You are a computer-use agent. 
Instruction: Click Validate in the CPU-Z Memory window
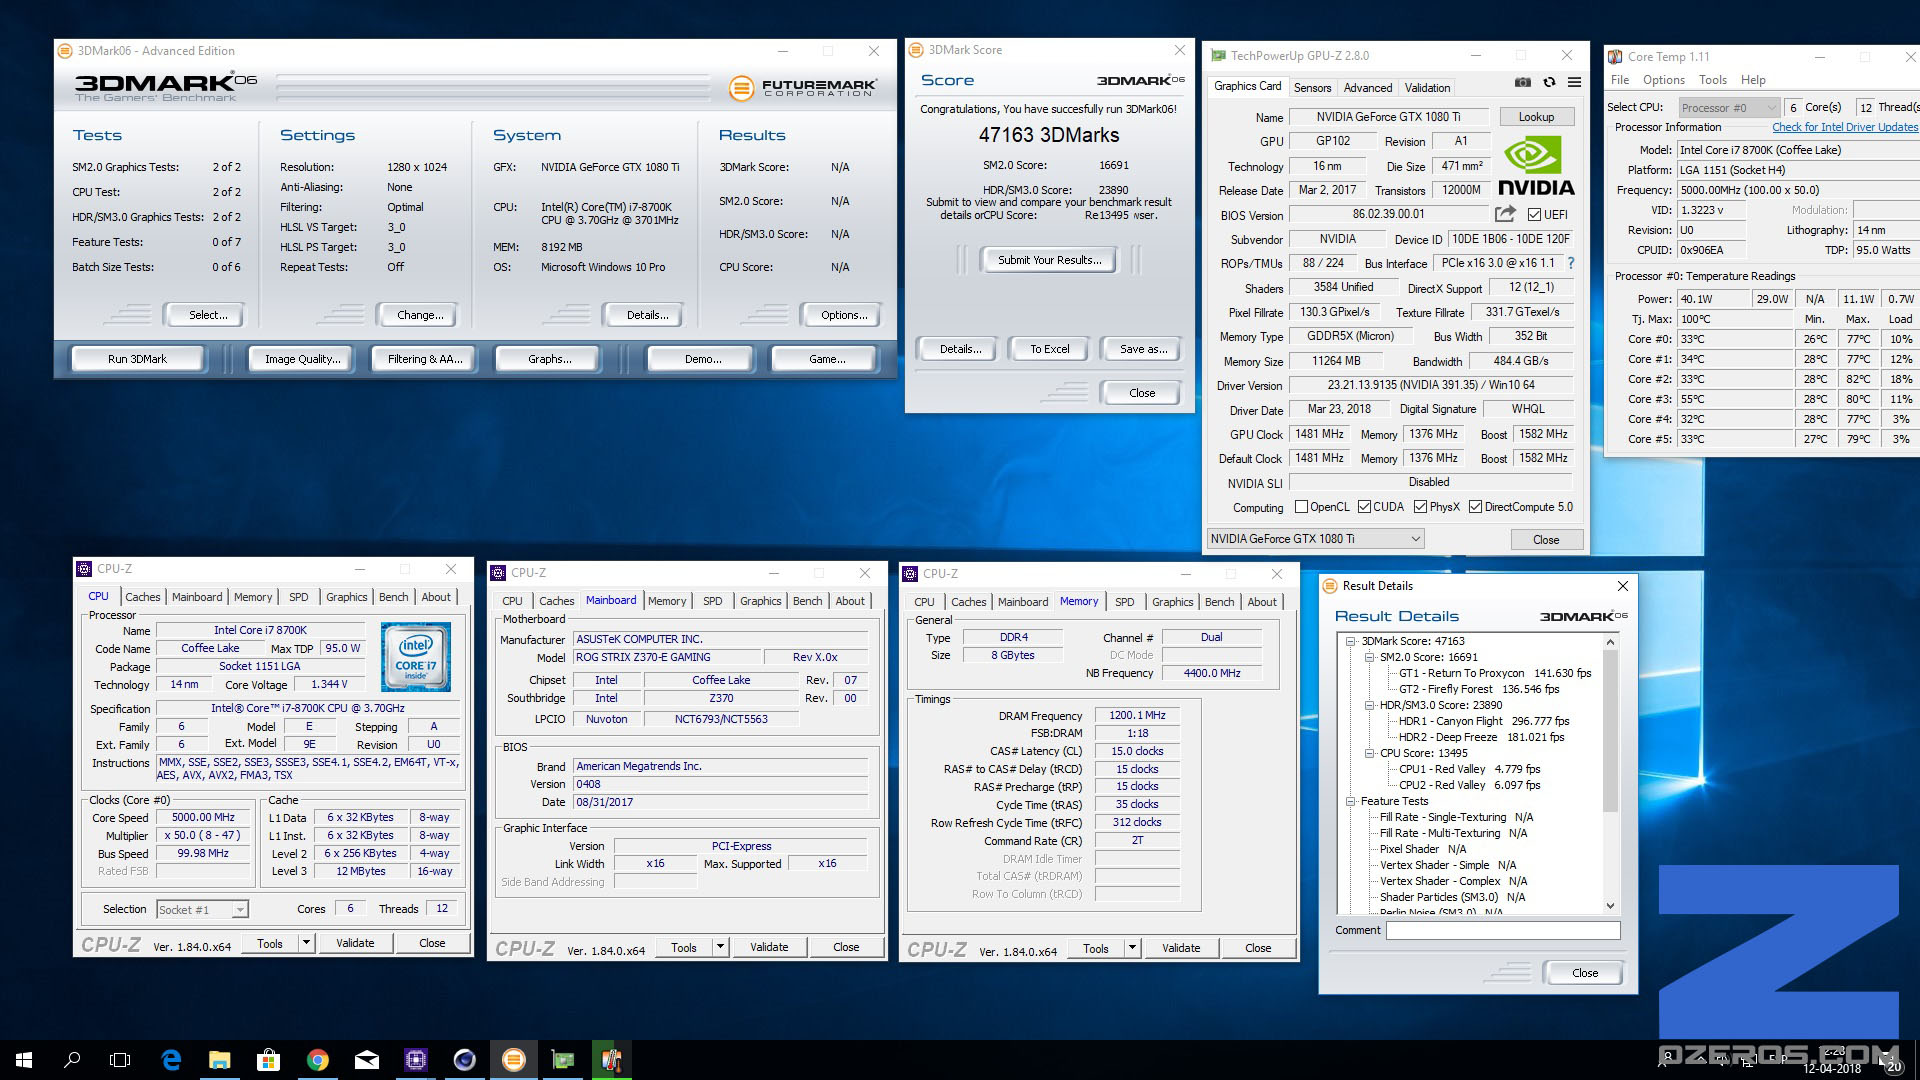[x=1181, y=948]
